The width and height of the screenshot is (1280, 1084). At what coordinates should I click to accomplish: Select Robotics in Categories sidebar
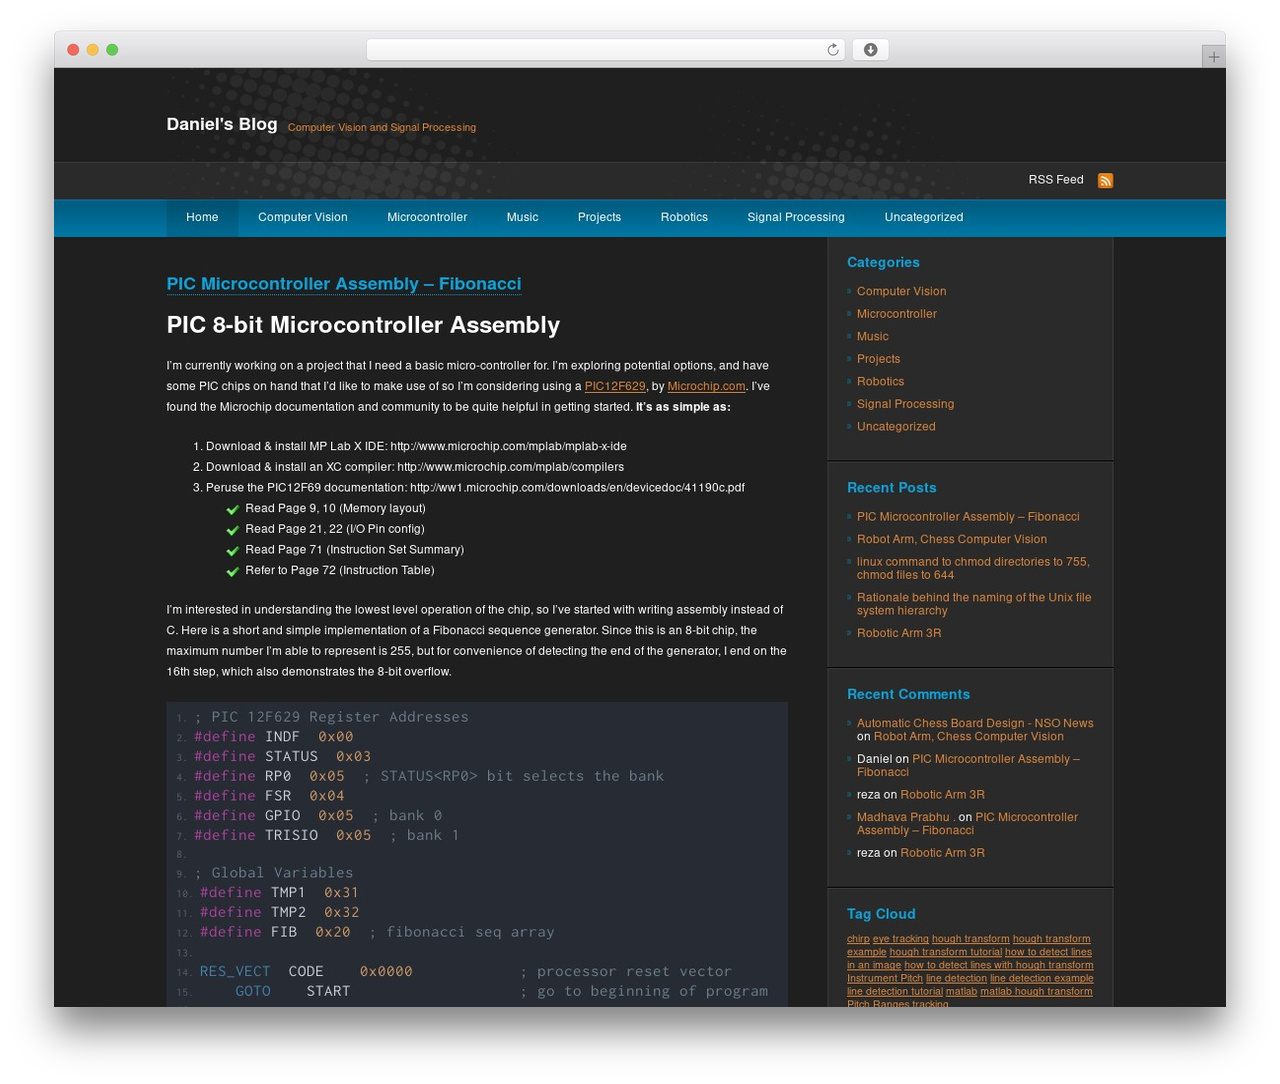(881, 382)
